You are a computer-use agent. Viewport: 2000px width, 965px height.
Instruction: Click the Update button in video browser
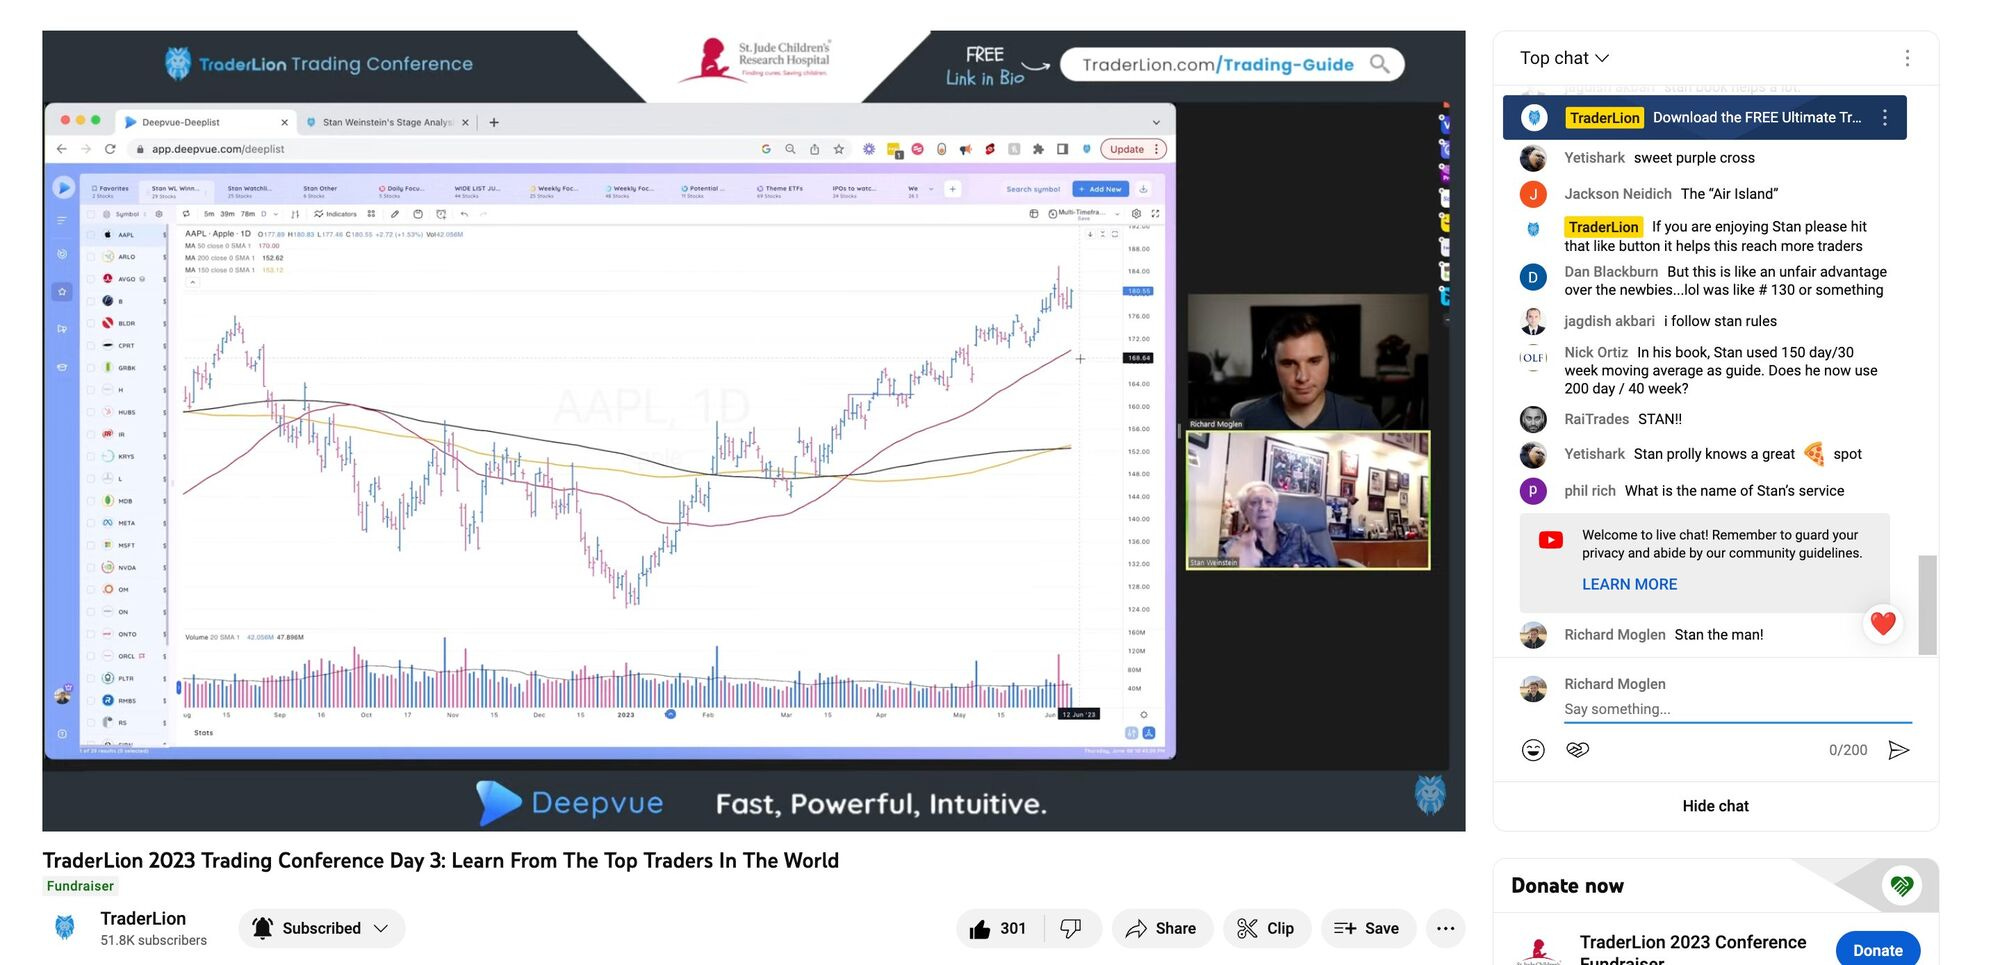click(x=1133, y=149)
